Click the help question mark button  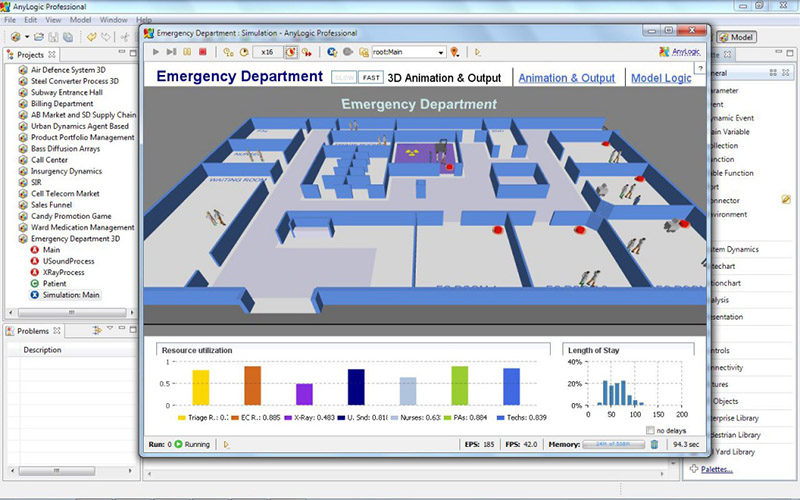tap(701, 68)
